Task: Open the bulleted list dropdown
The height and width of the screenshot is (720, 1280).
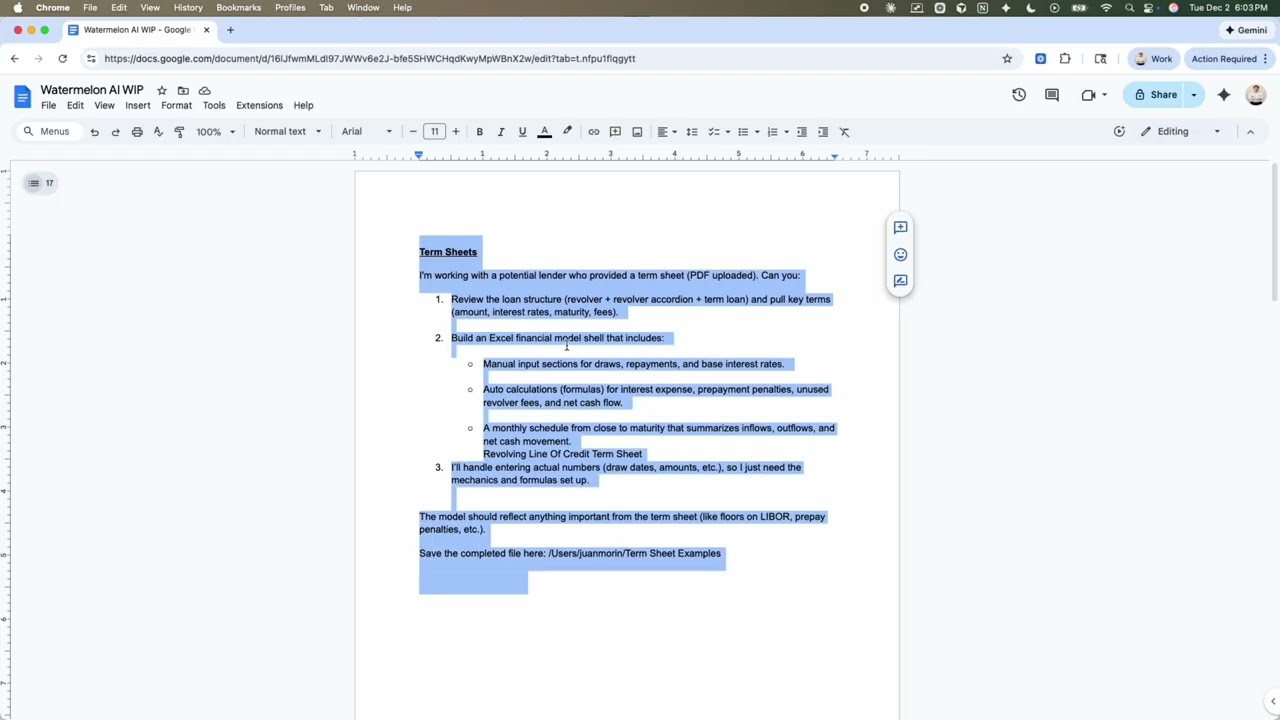Action: coord(748,132)
